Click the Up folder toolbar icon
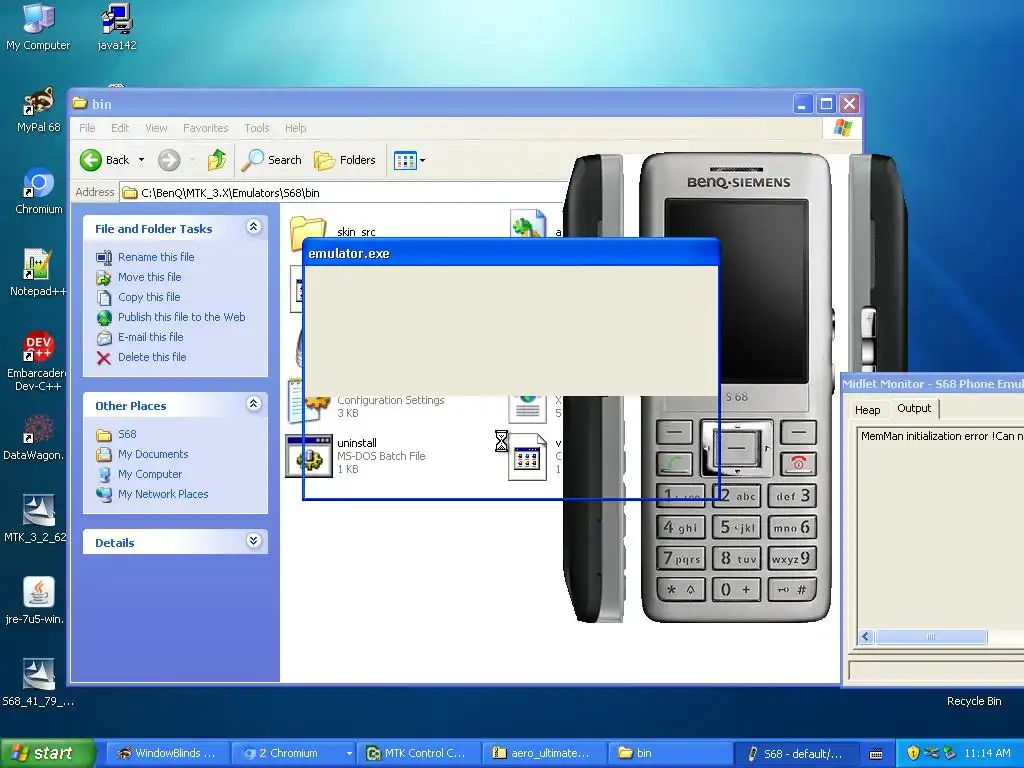 coord(217,160)
